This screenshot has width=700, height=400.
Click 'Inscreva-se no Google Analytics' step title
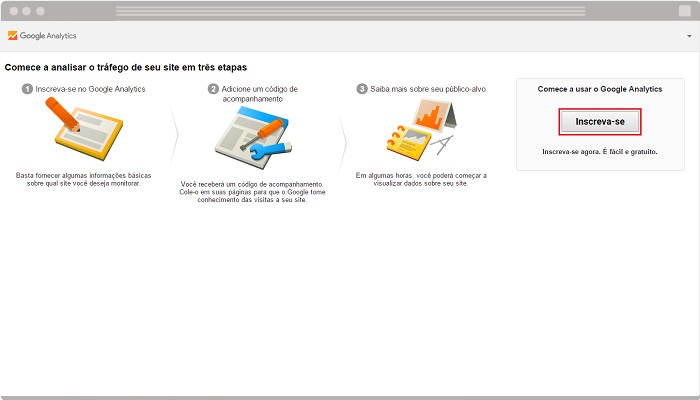point(90,89)
